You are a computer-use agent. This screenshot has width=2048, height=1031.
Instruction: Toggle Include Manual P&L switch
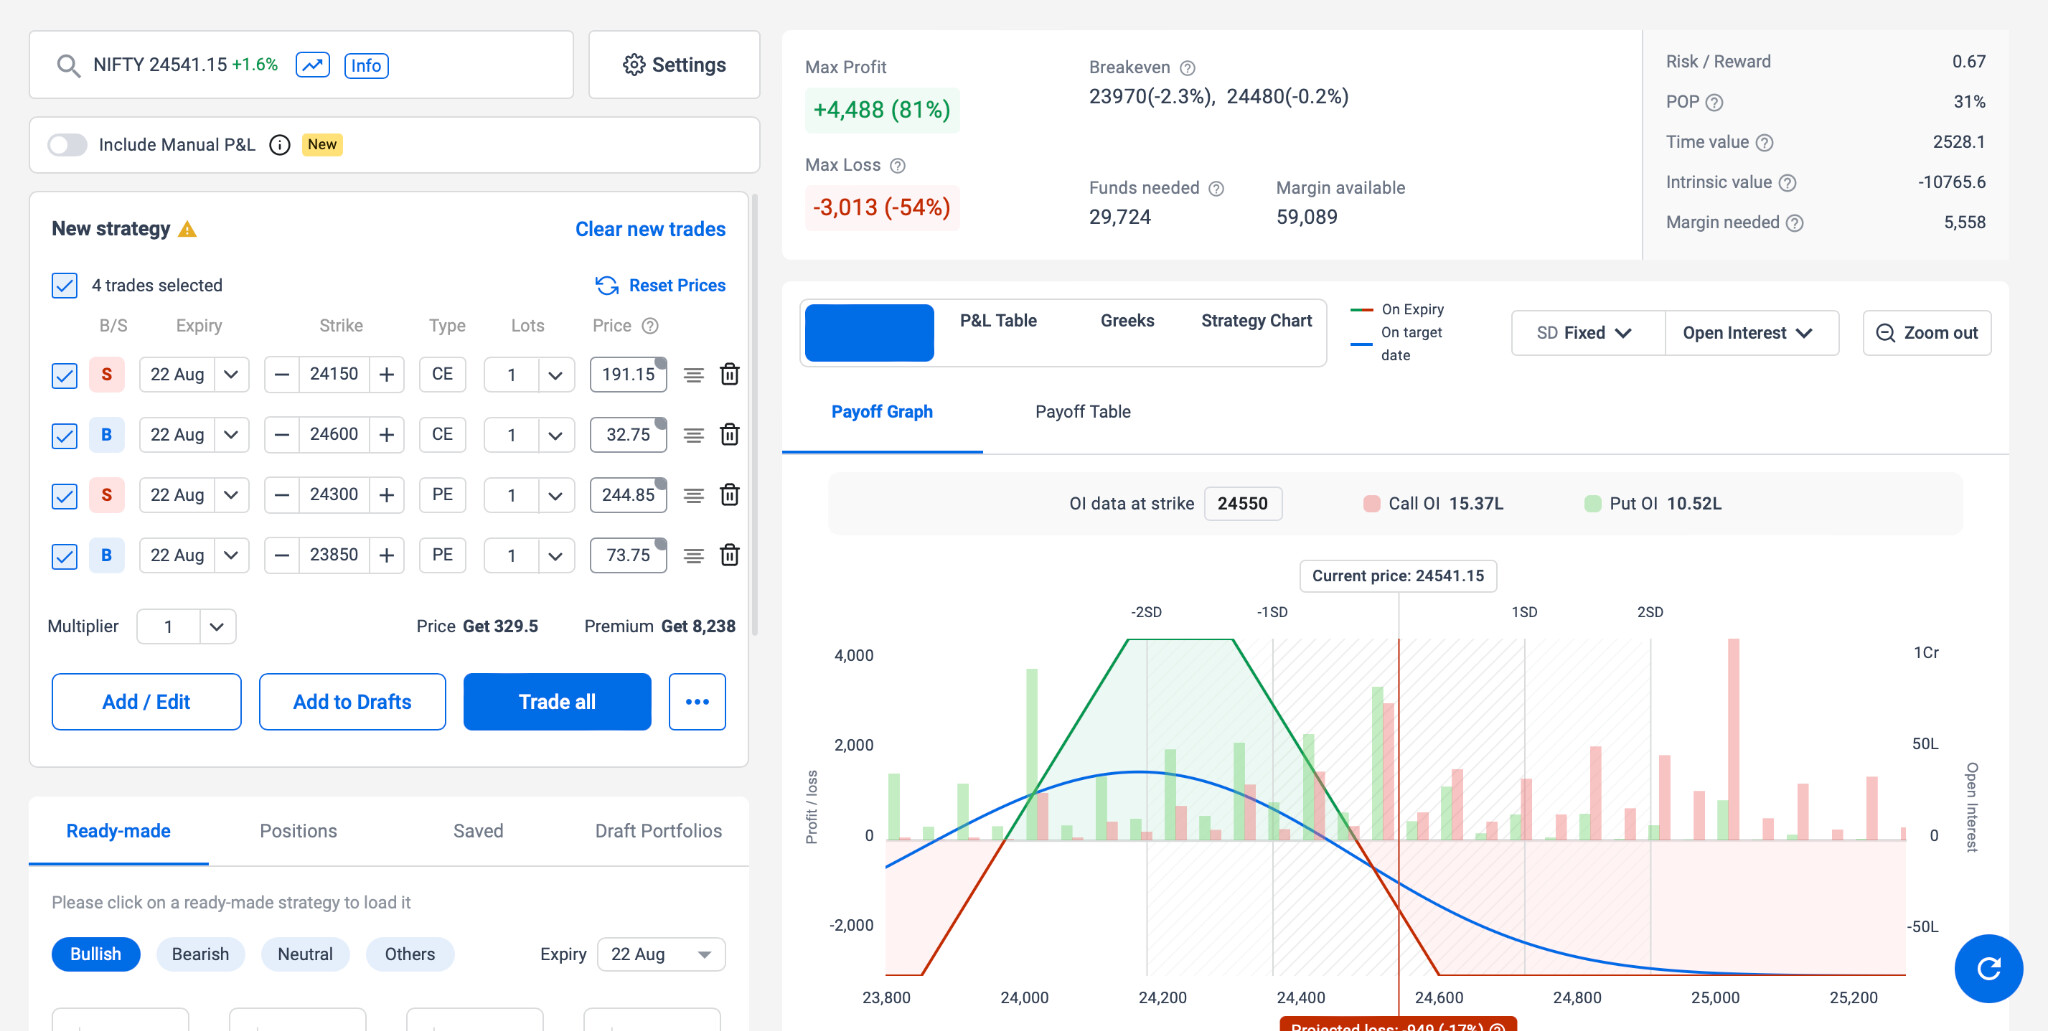68,145
